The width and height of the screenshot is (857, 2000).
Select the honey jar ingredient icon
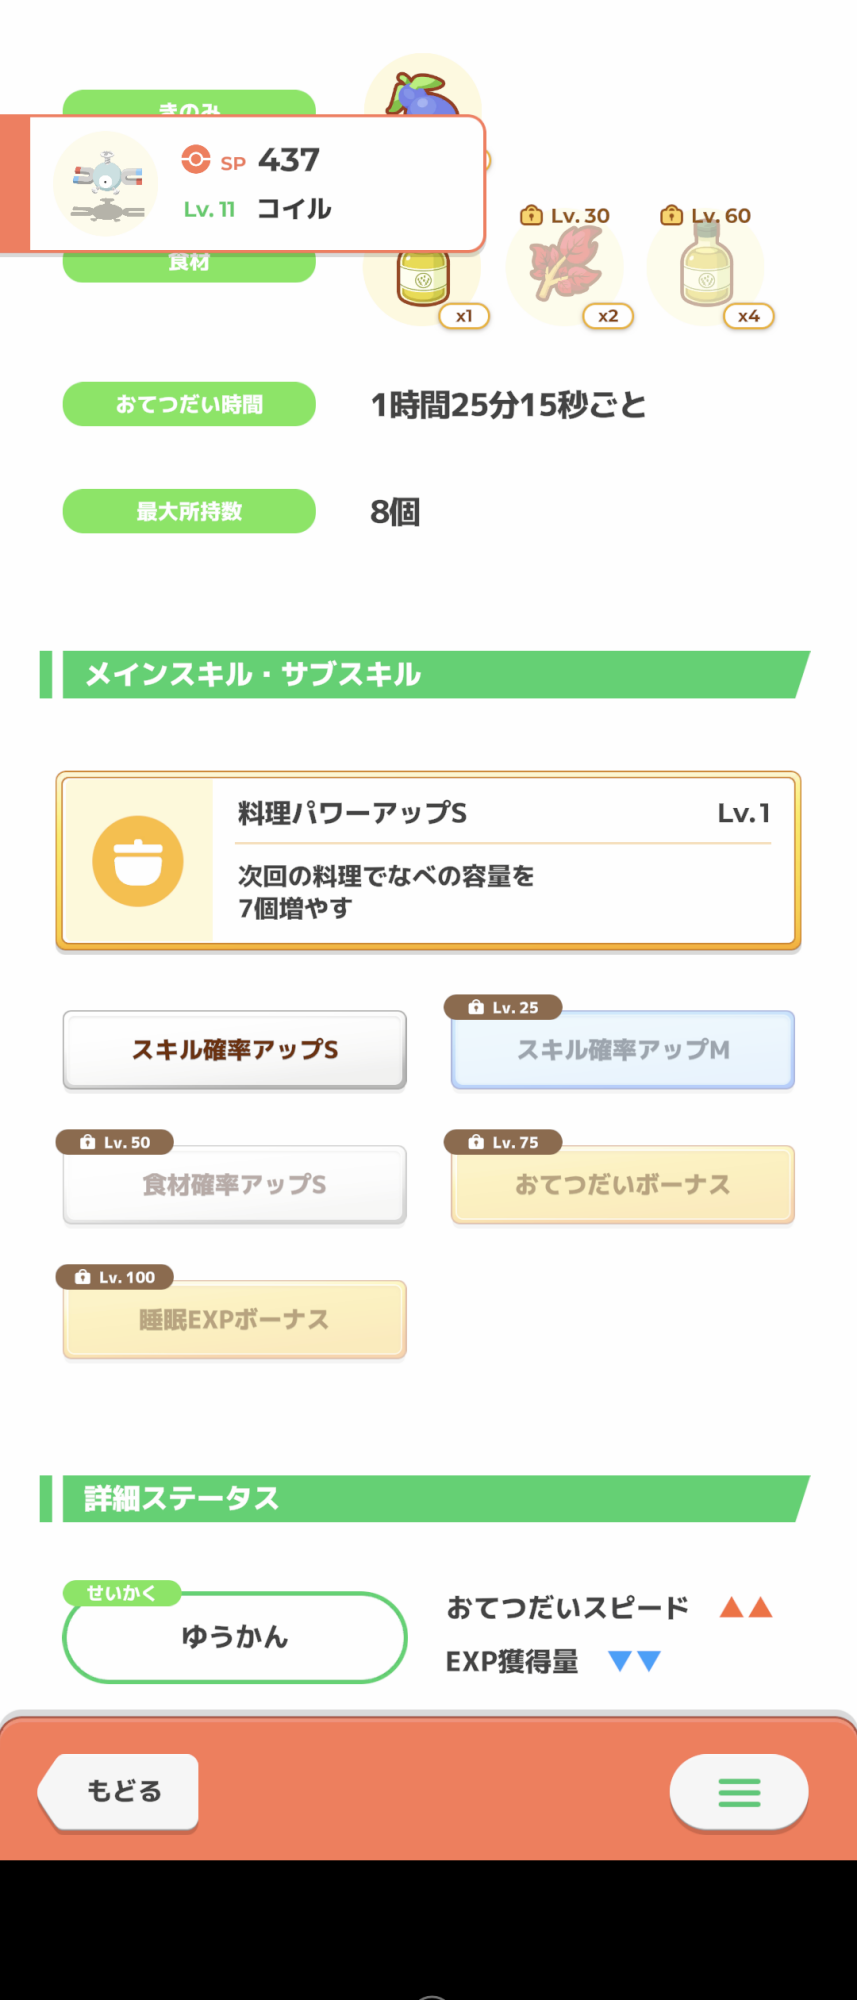[x=424, y=277]
